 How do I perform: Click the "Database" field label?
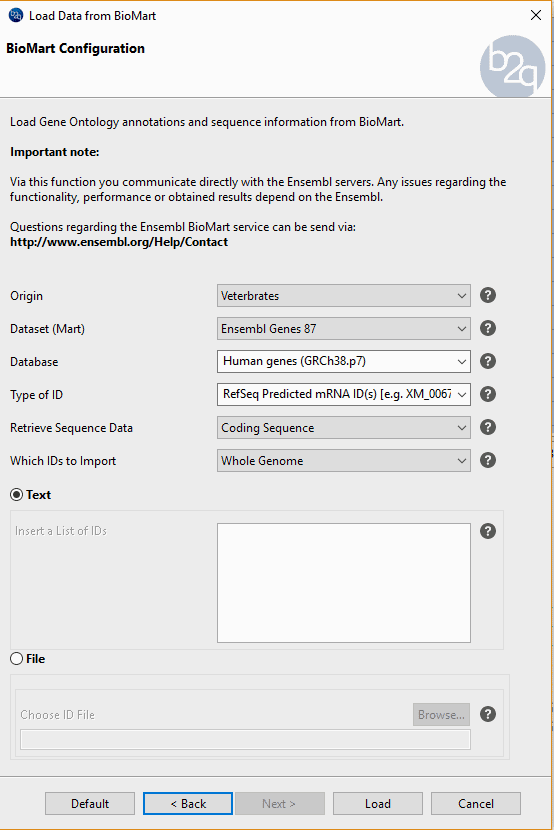coord(34,362)
